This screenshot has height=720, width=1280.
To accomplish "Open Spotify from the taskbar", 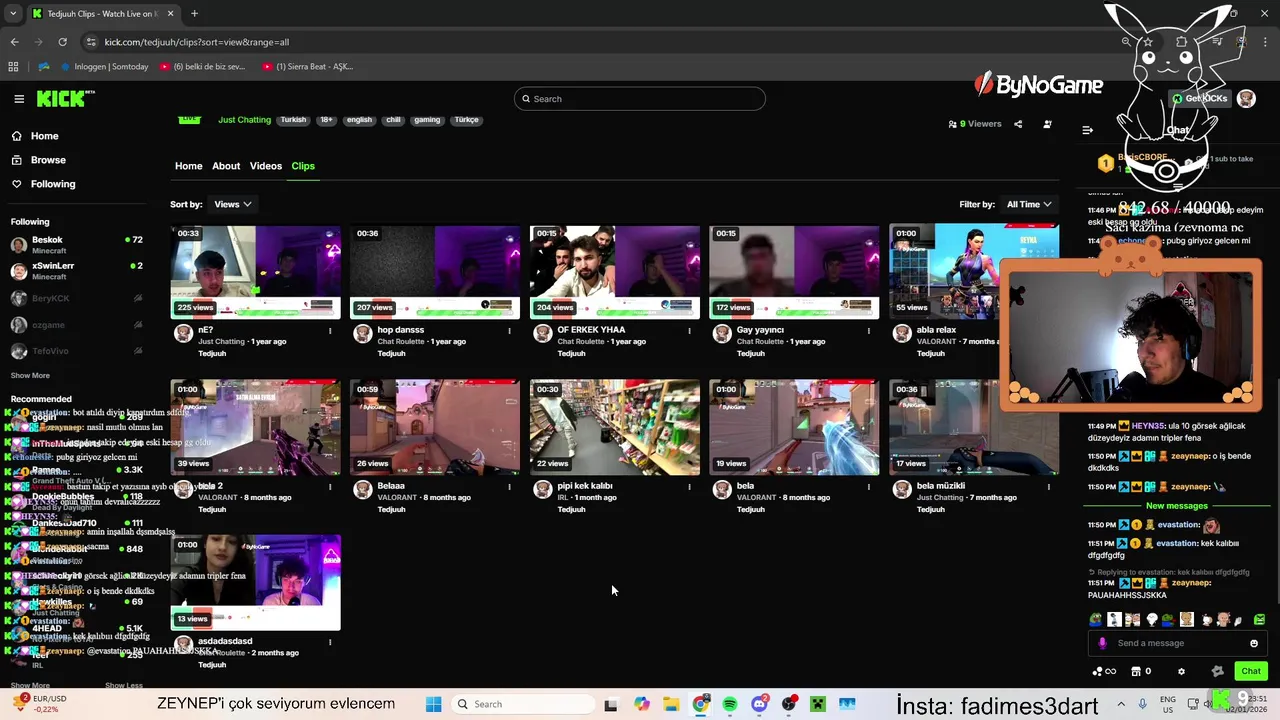I will 730,704.
